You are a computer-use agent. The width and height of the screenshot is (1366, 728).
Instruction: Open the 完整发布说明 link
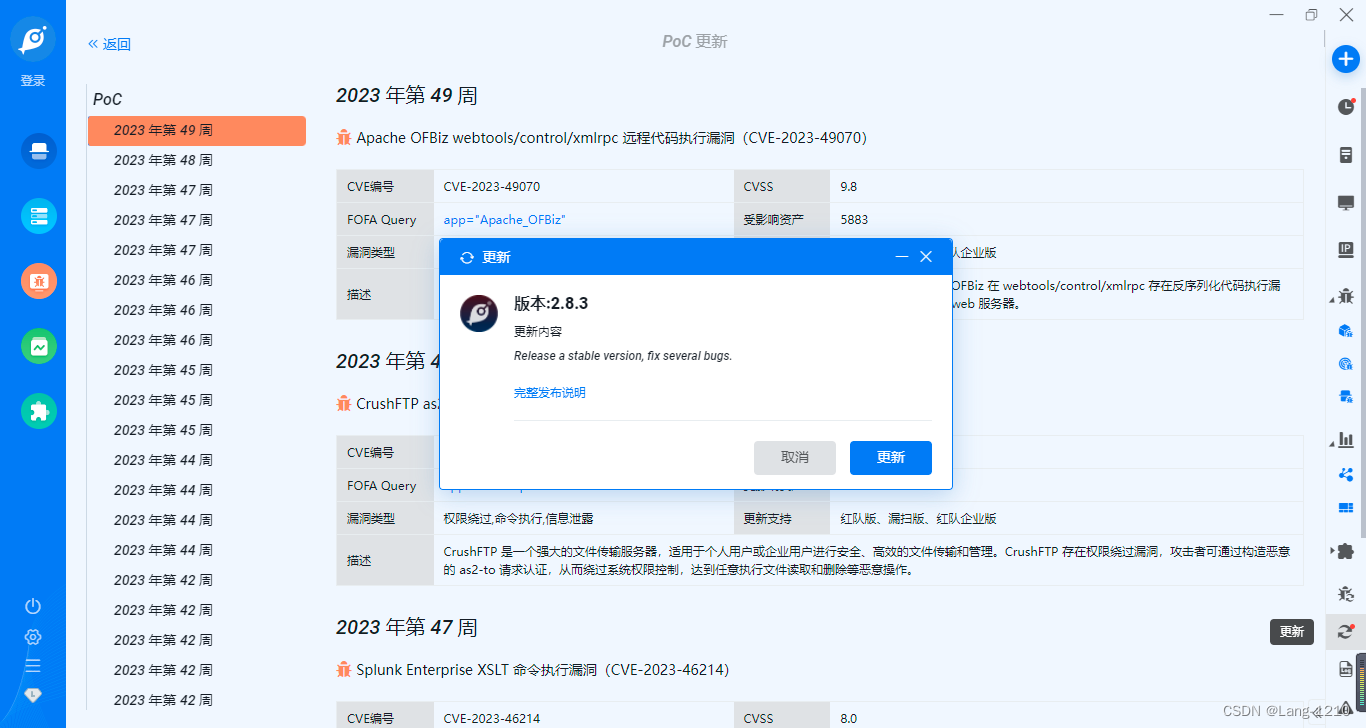[550, 393]
